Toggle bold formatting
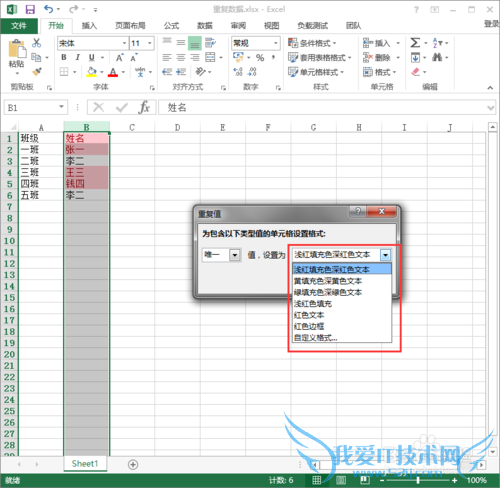 [64, 57]
